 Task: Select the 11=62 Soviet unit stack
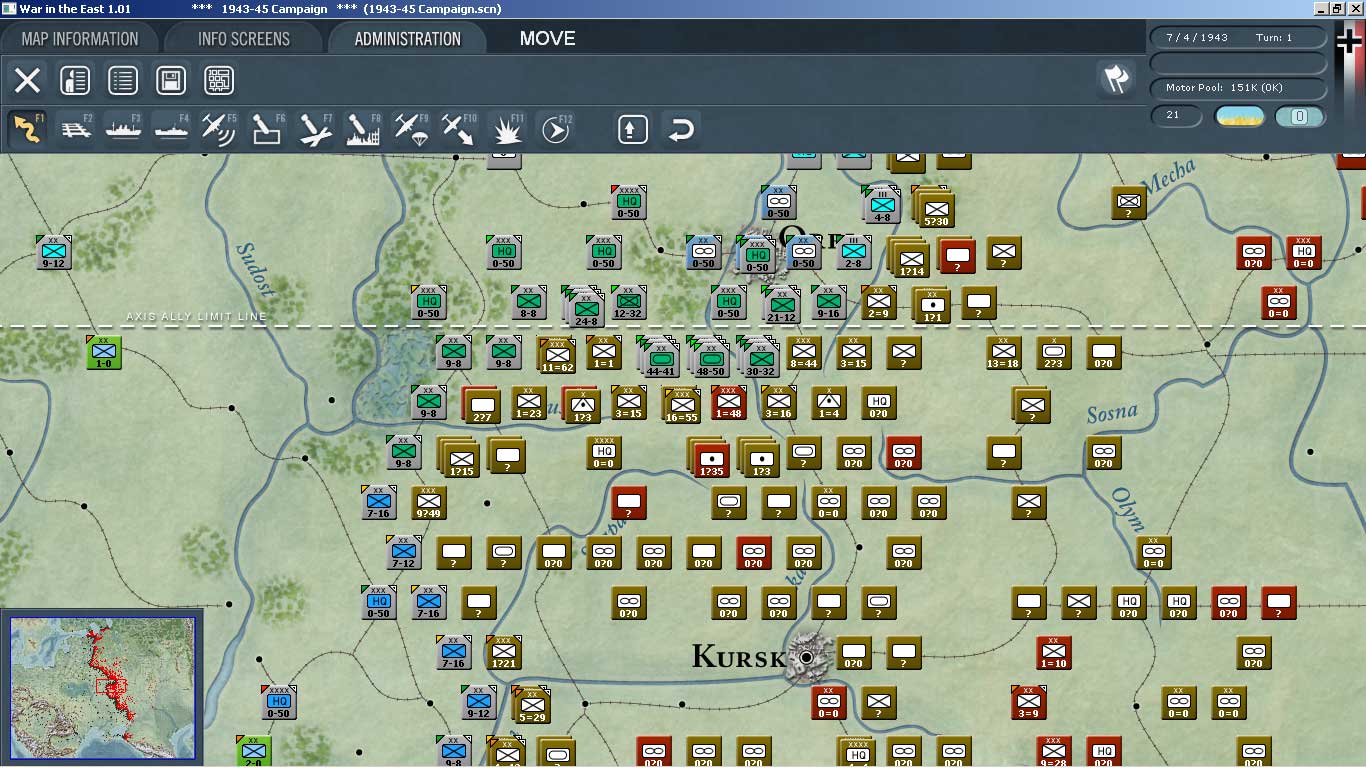[x=557, y=354]
